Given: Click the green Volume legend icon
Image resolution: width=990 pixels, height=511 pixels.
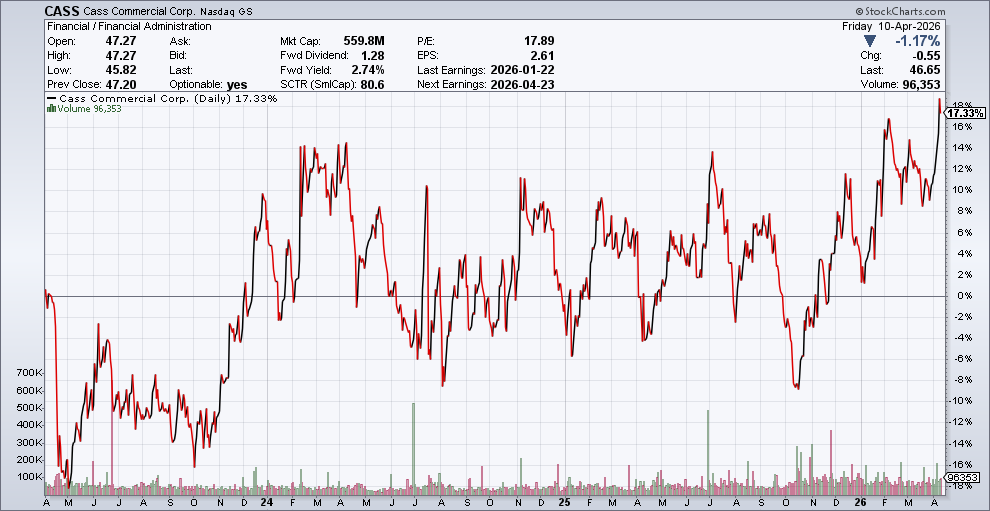Looking at the screenshot, I should tap(50, 109).
